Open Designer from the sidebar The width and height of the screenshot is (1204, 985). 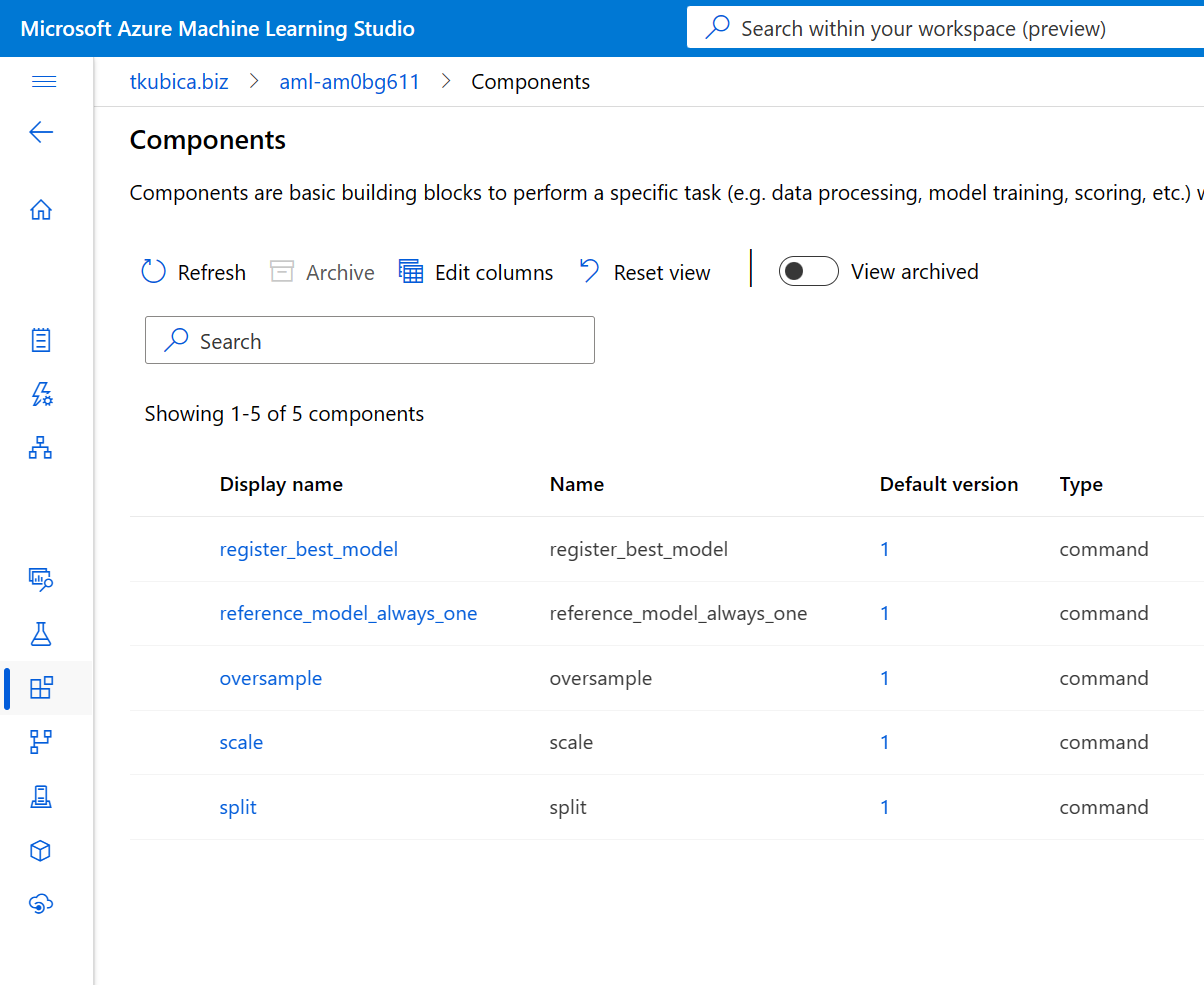41,448
